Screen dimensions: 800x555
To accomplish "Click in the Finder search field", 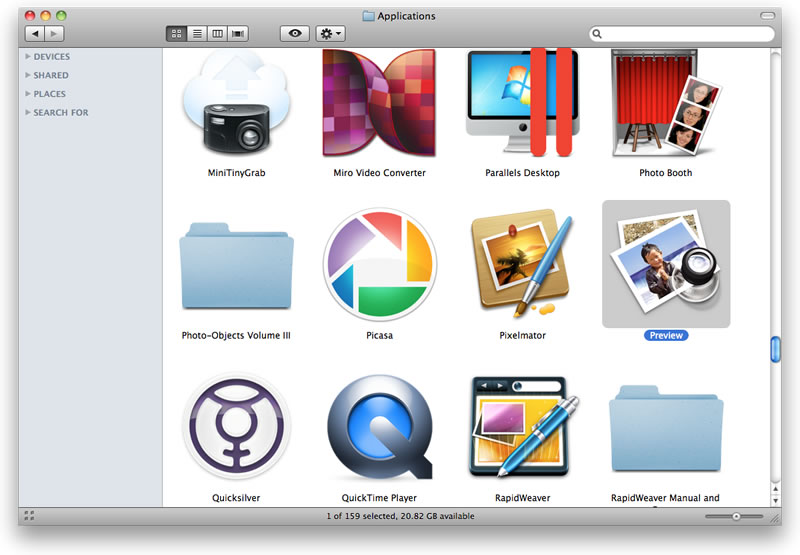I will (686, 34).
